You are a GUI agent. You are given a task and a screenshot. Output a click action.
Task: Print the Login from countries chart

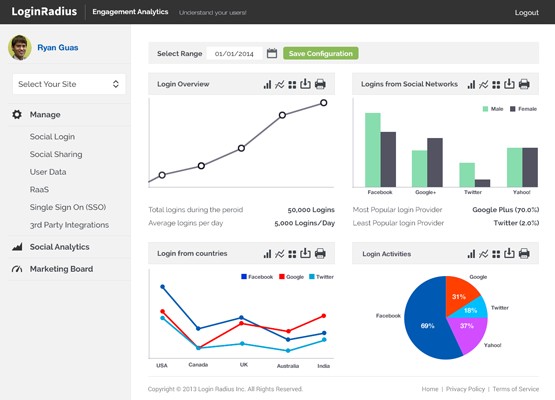click(320, 253)
